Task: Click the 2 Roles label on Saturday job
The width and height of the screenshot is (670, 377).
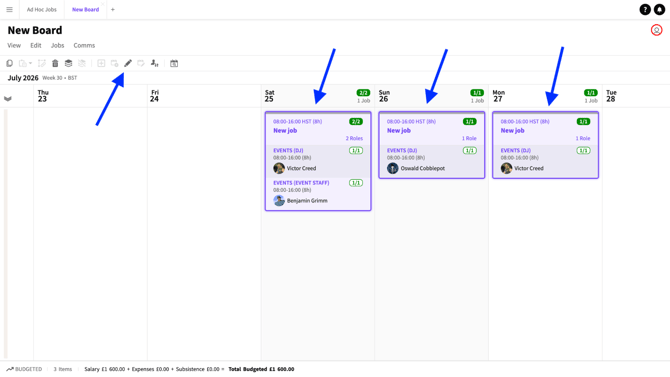Action: pyautogui.click(x=354, y=138)
